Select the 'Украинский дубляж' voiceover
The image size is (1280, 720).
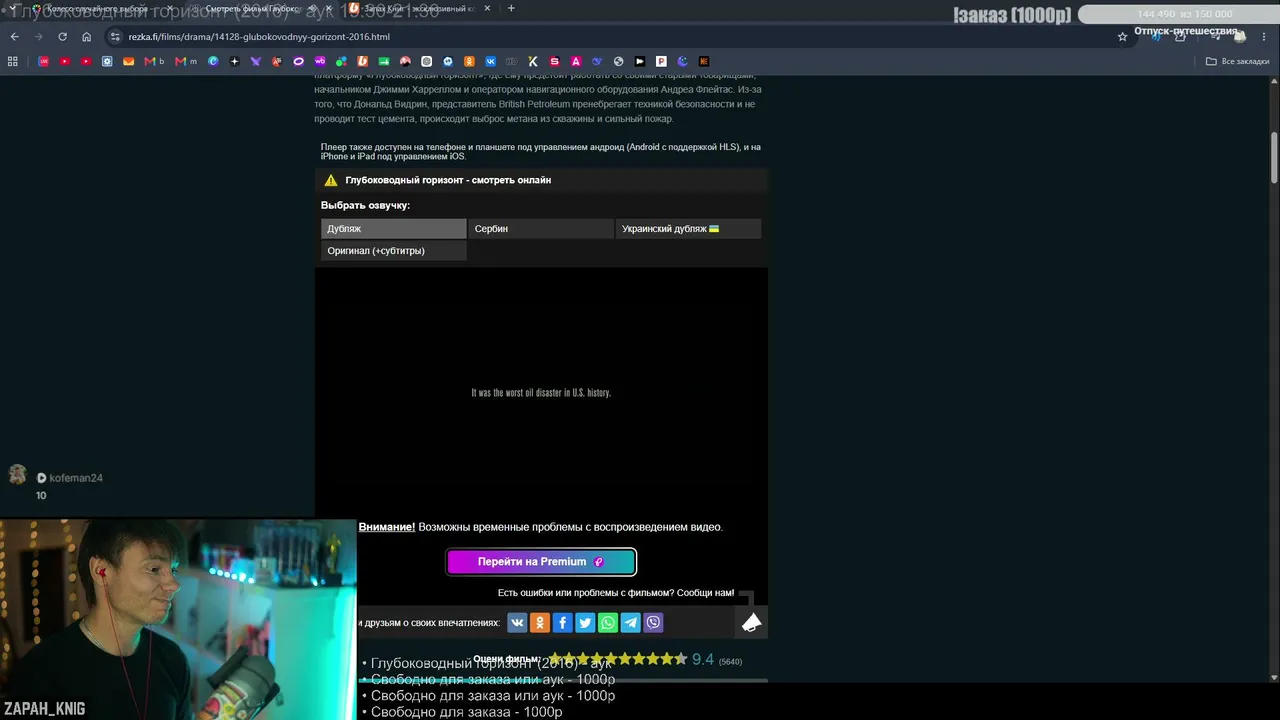[688, 229]
